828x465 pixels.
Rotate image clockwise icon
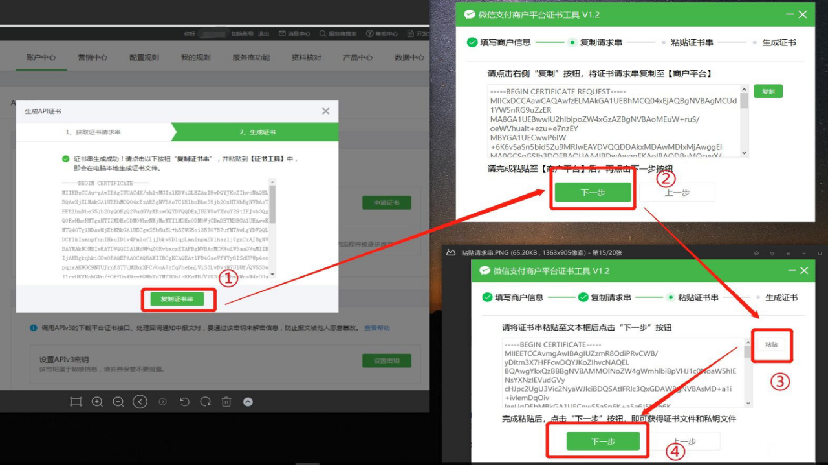point(205,402)
